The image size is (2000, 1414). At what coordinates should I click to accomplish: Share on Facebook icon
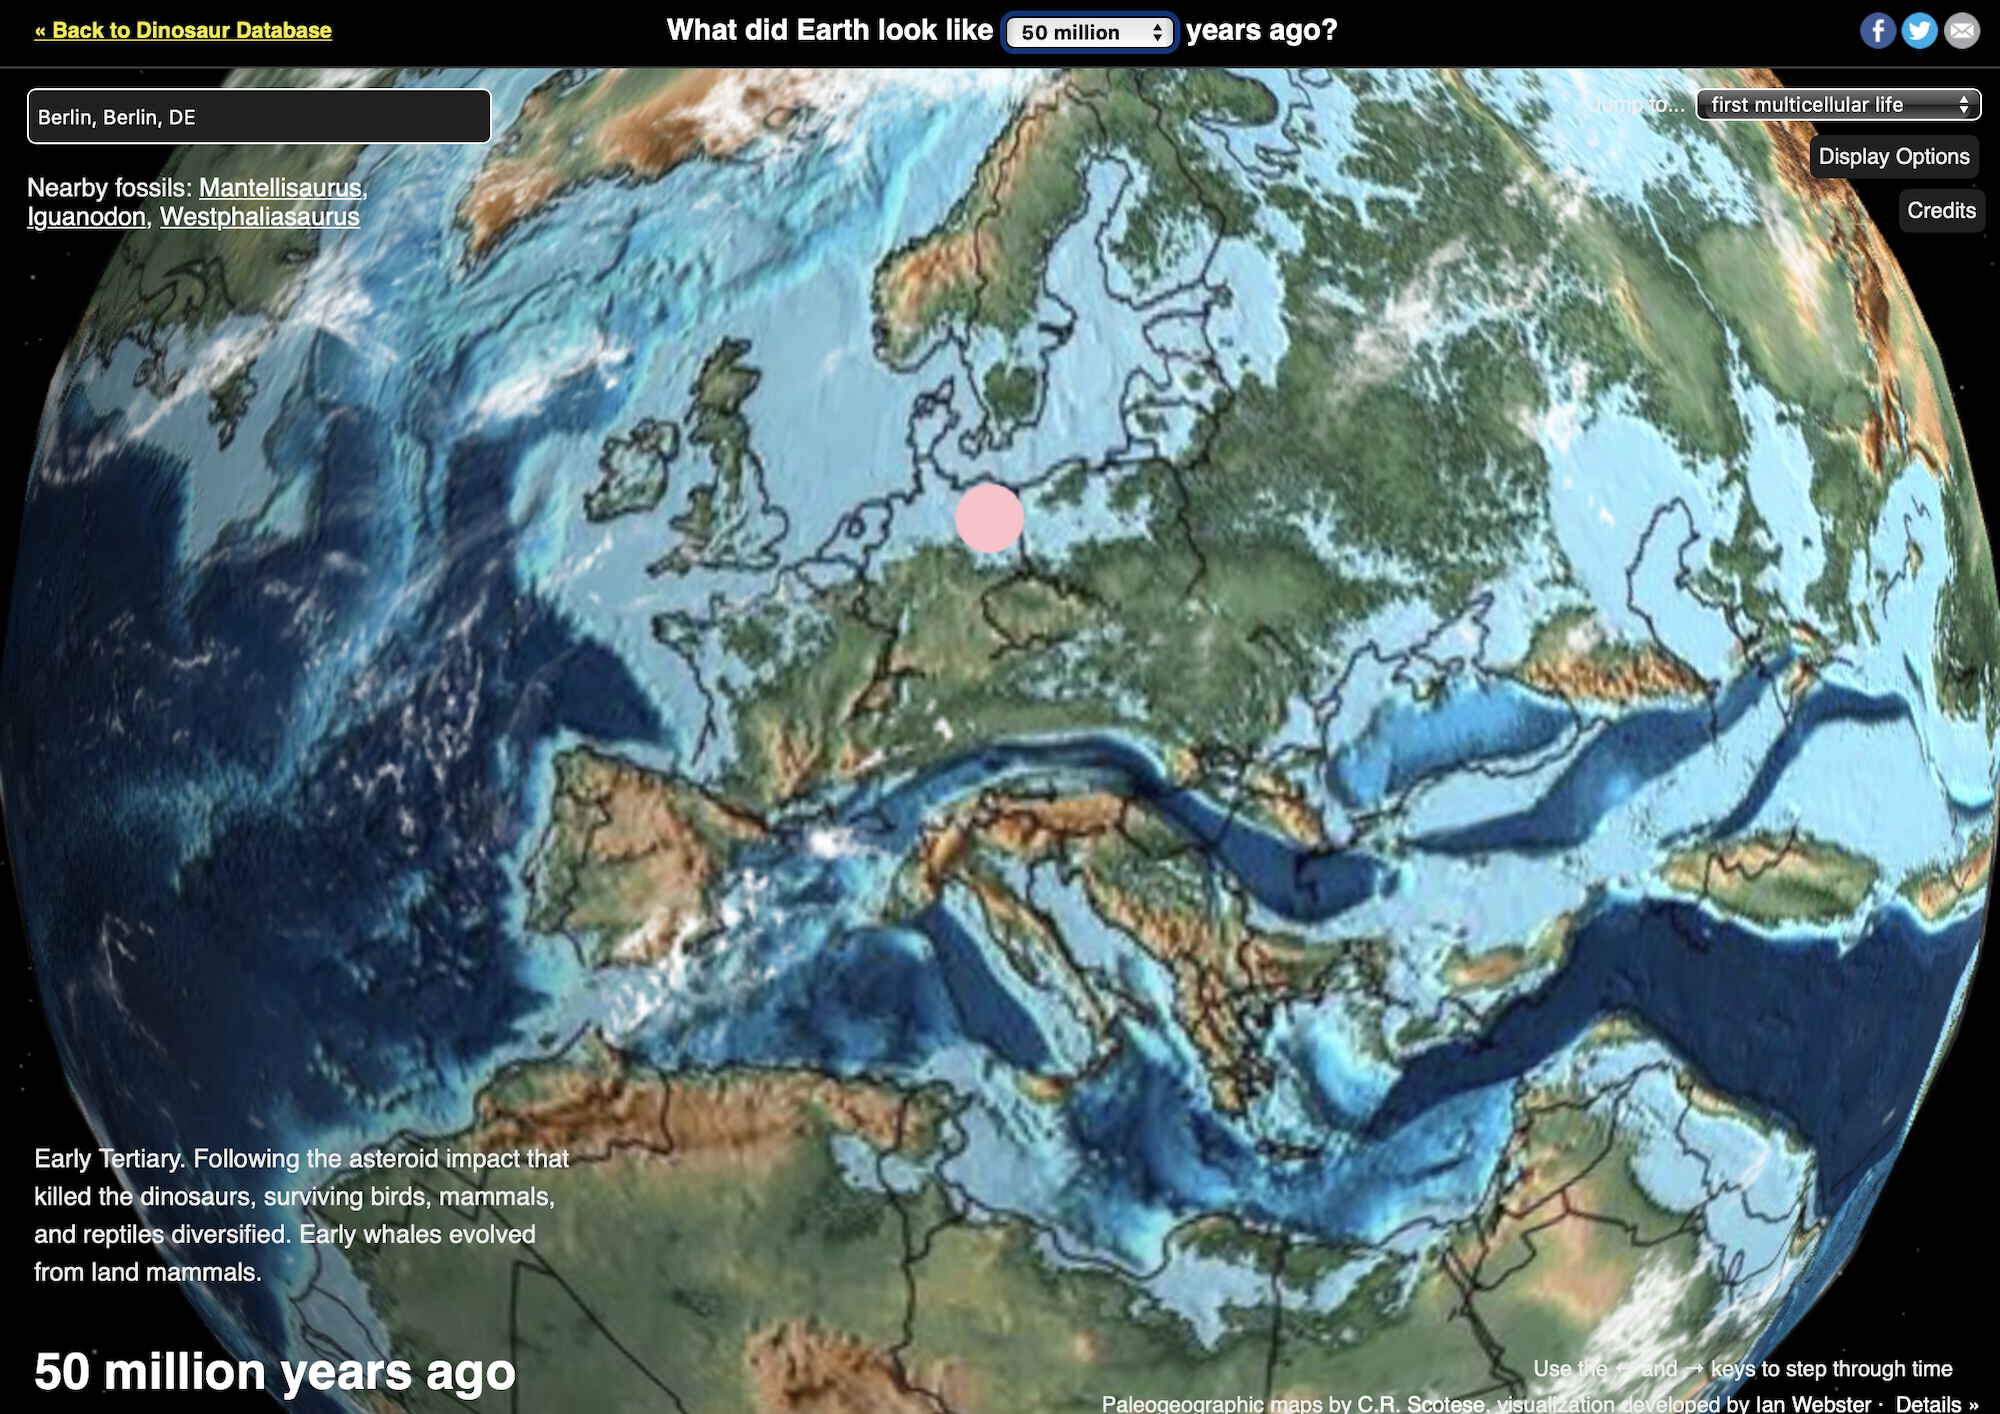(x=1877, y=31)
